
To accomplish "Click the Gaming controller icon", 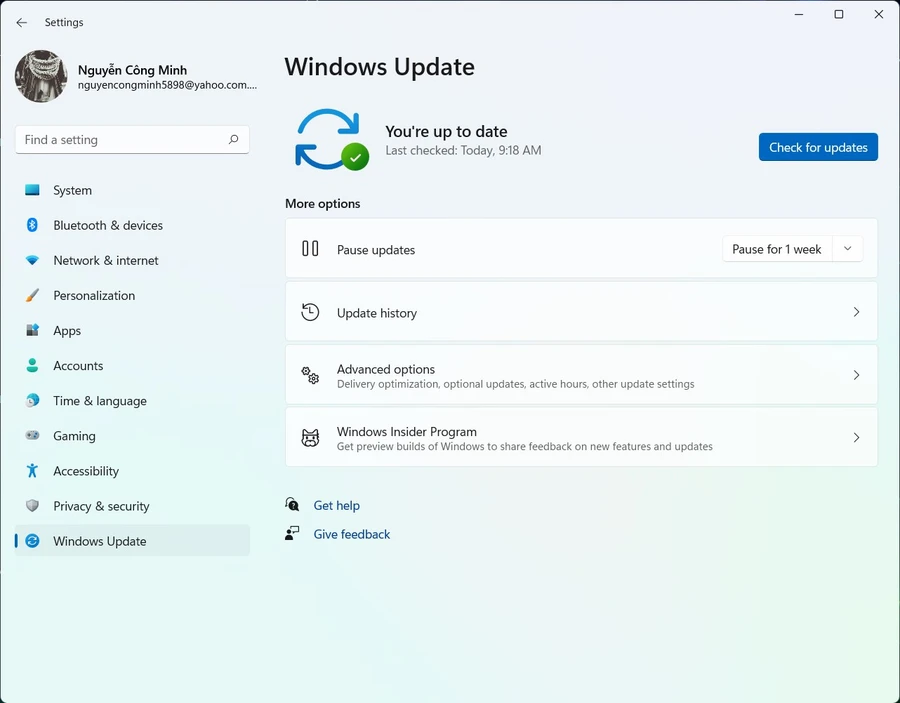I will click(32, 436).
